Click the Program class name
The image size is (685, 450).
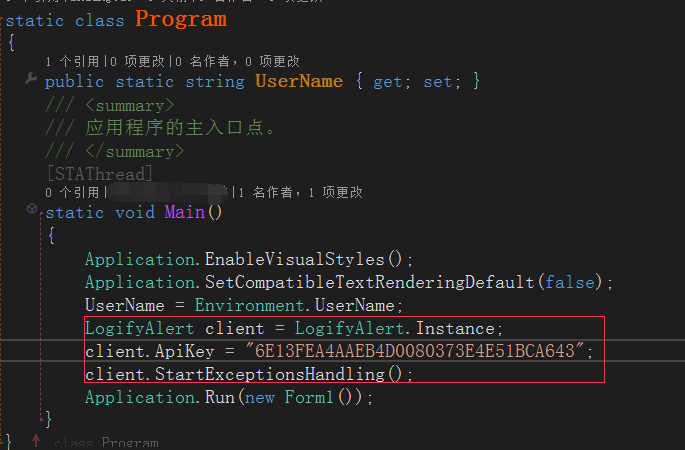(x=181, y=19)
